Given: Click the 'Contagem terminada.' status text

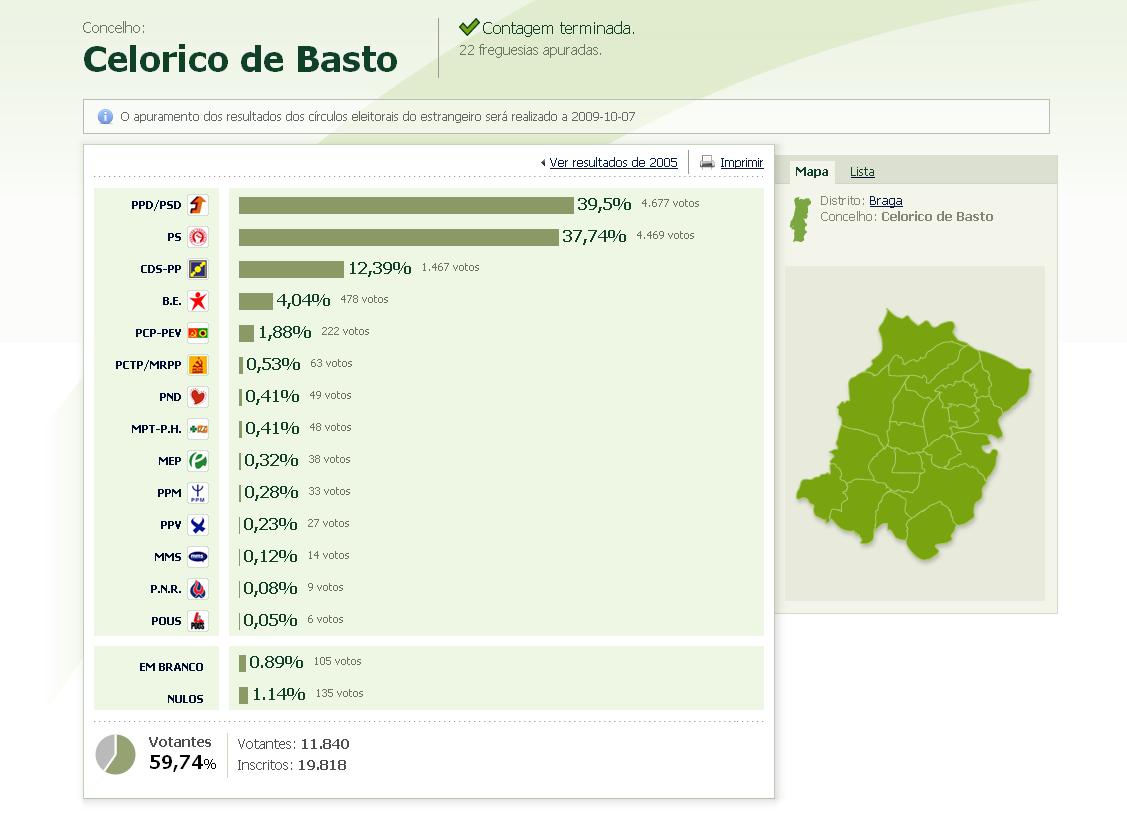Looking at the screenshot, I should coord(558,28).
